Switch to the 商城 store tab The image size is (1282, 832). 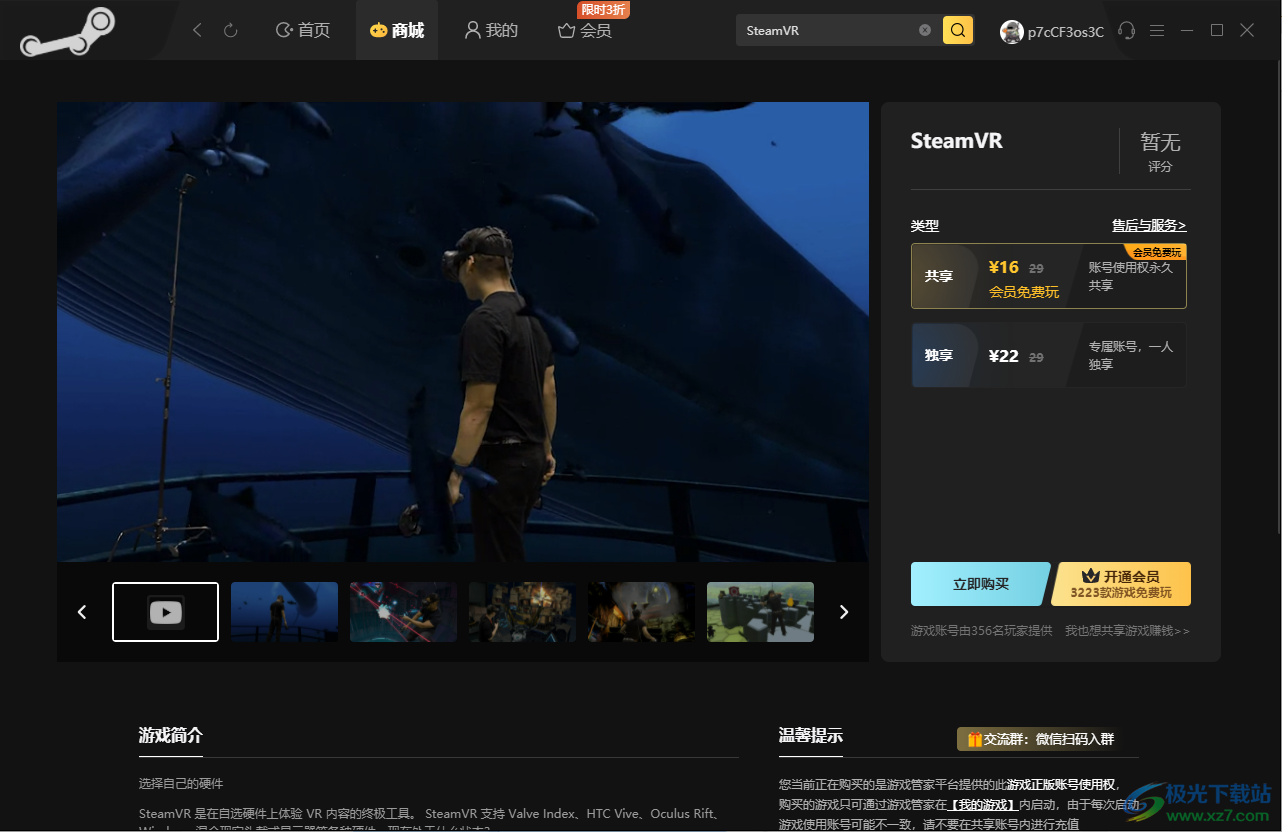point(397,31)
